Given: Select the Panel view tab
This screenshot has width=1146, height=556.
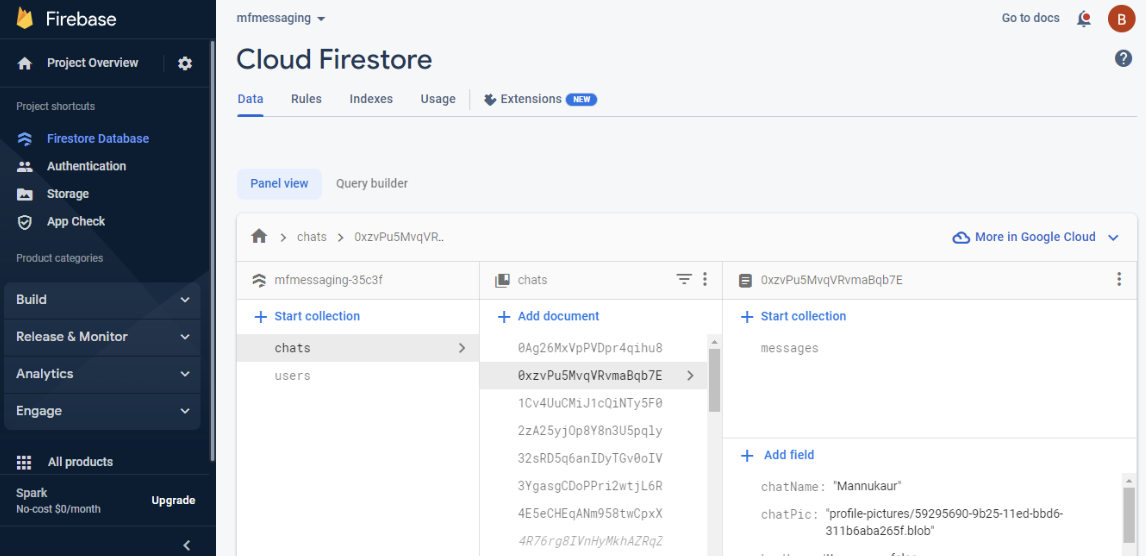Looking at the screenshot, I should pos(279,184).
